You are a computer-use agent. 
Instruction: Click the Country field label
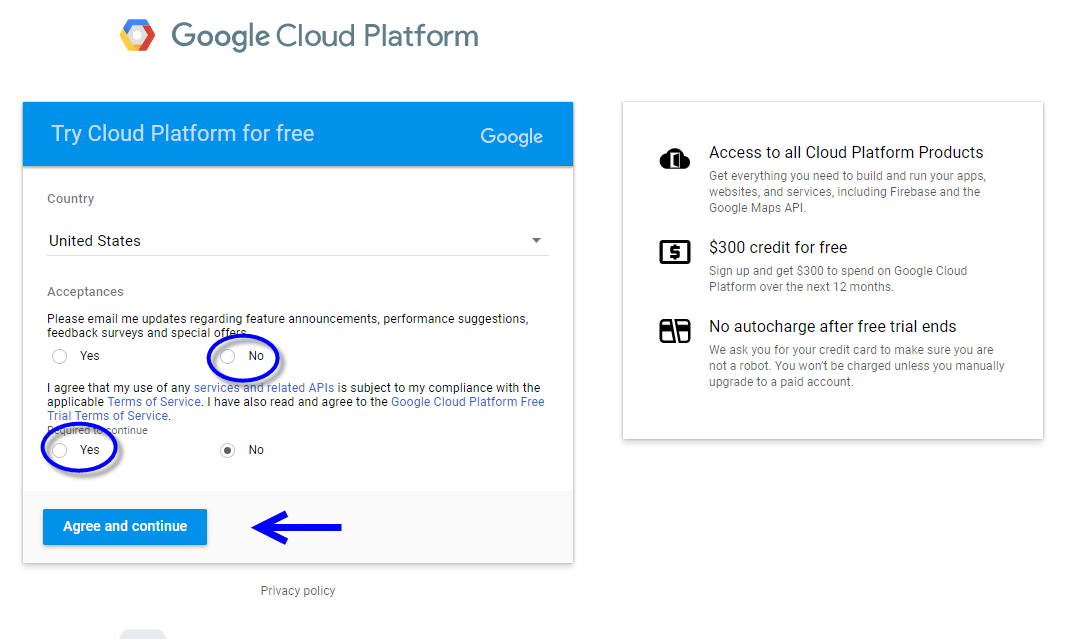[70, 199]
